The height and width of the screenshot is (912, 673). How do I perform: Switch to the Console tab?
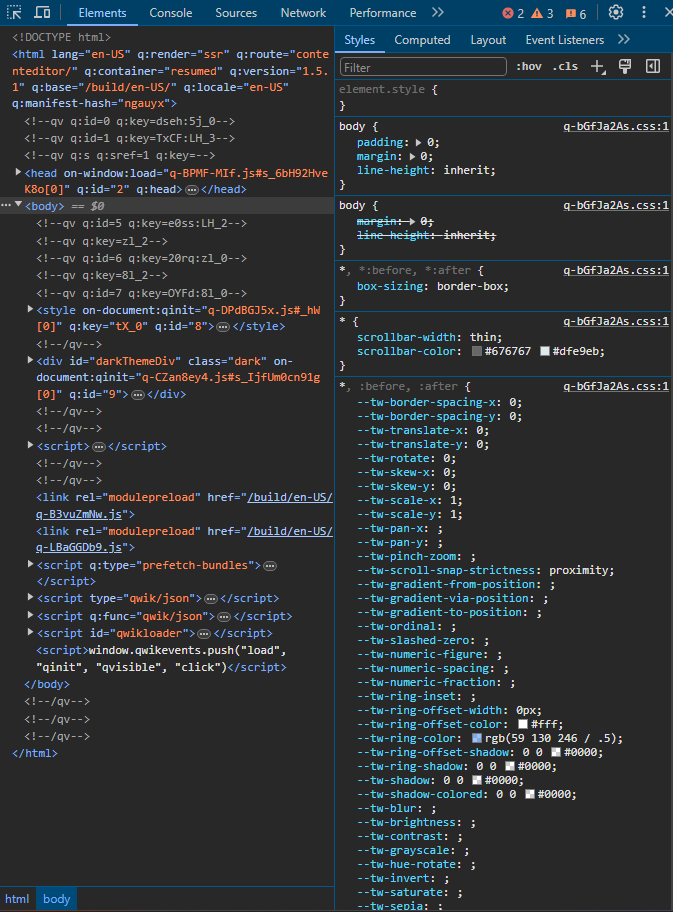(x=170, y=13)
